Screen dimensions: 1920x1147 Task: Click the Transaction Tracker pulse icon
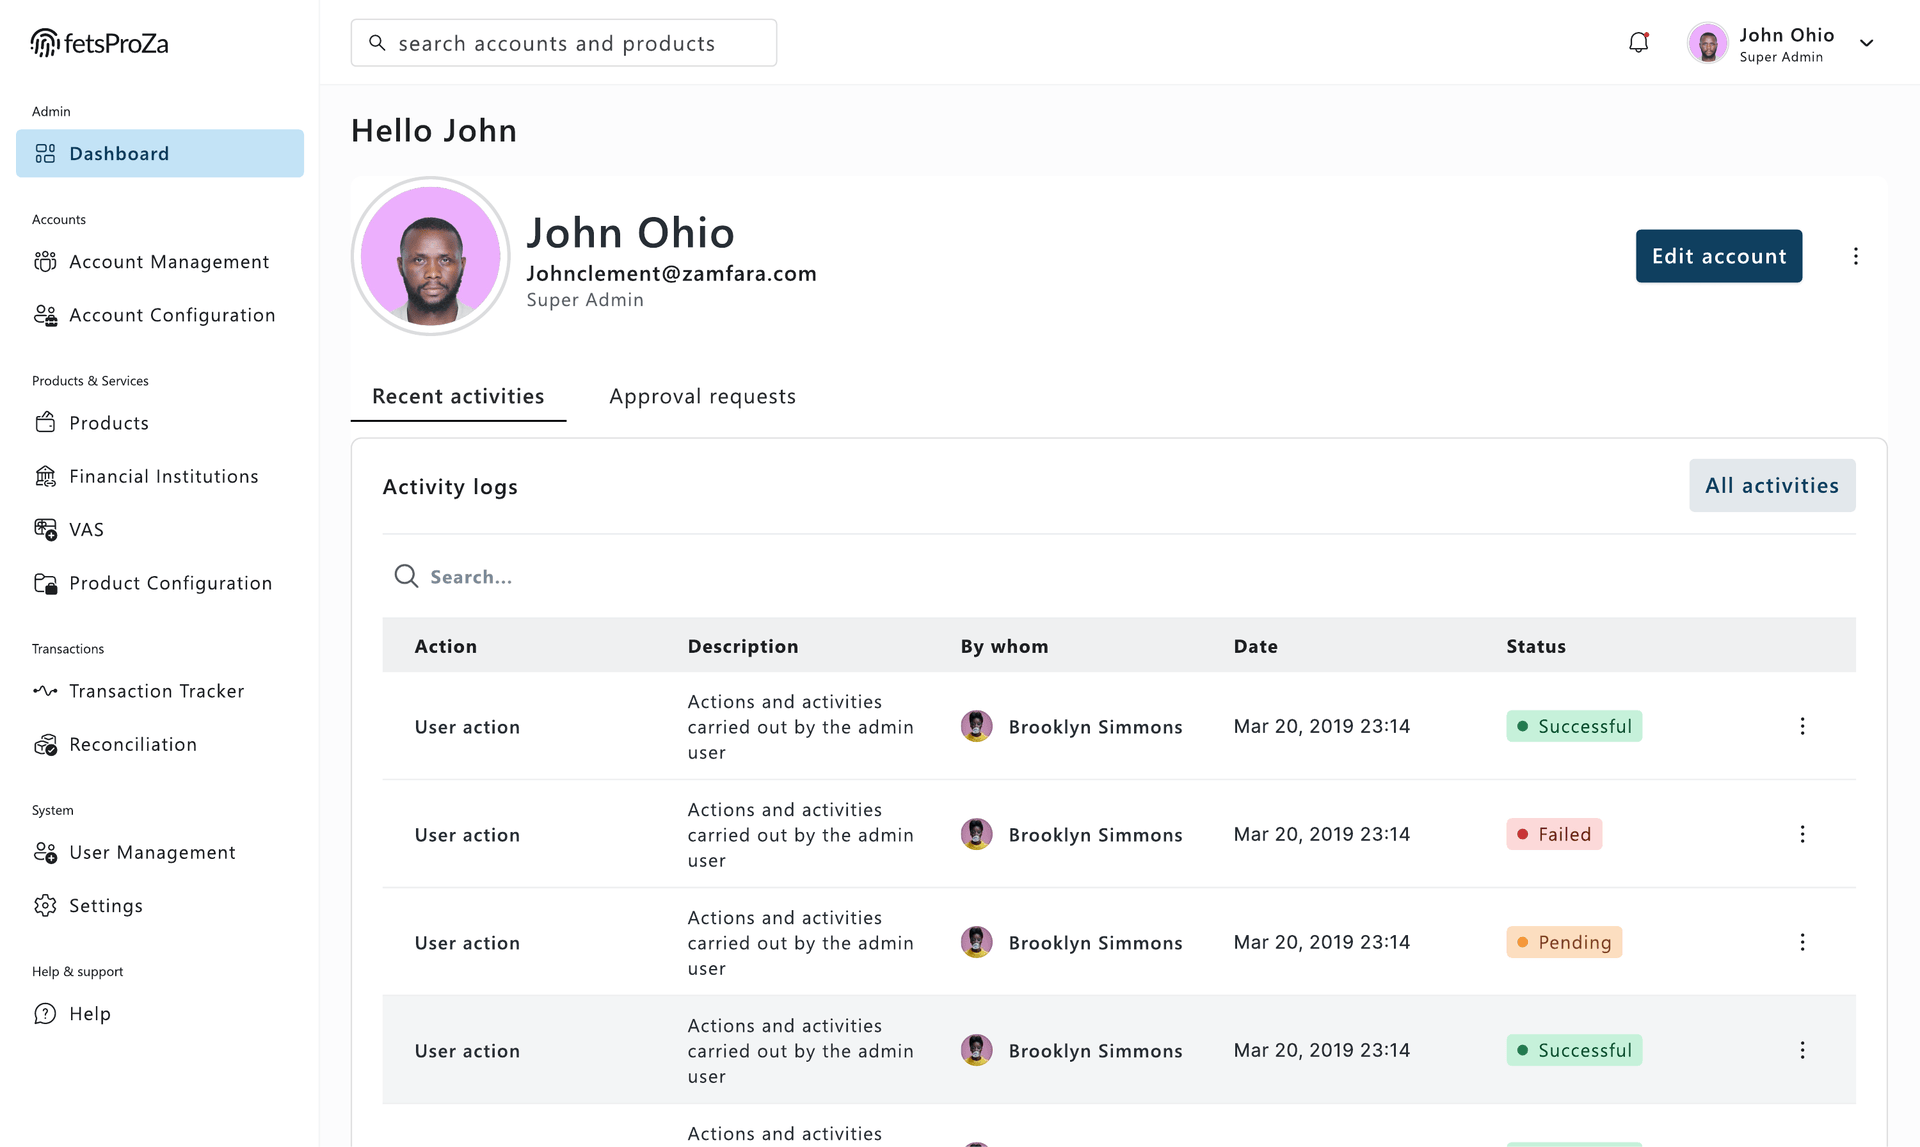pyautogui.click(x=45, y=691)
